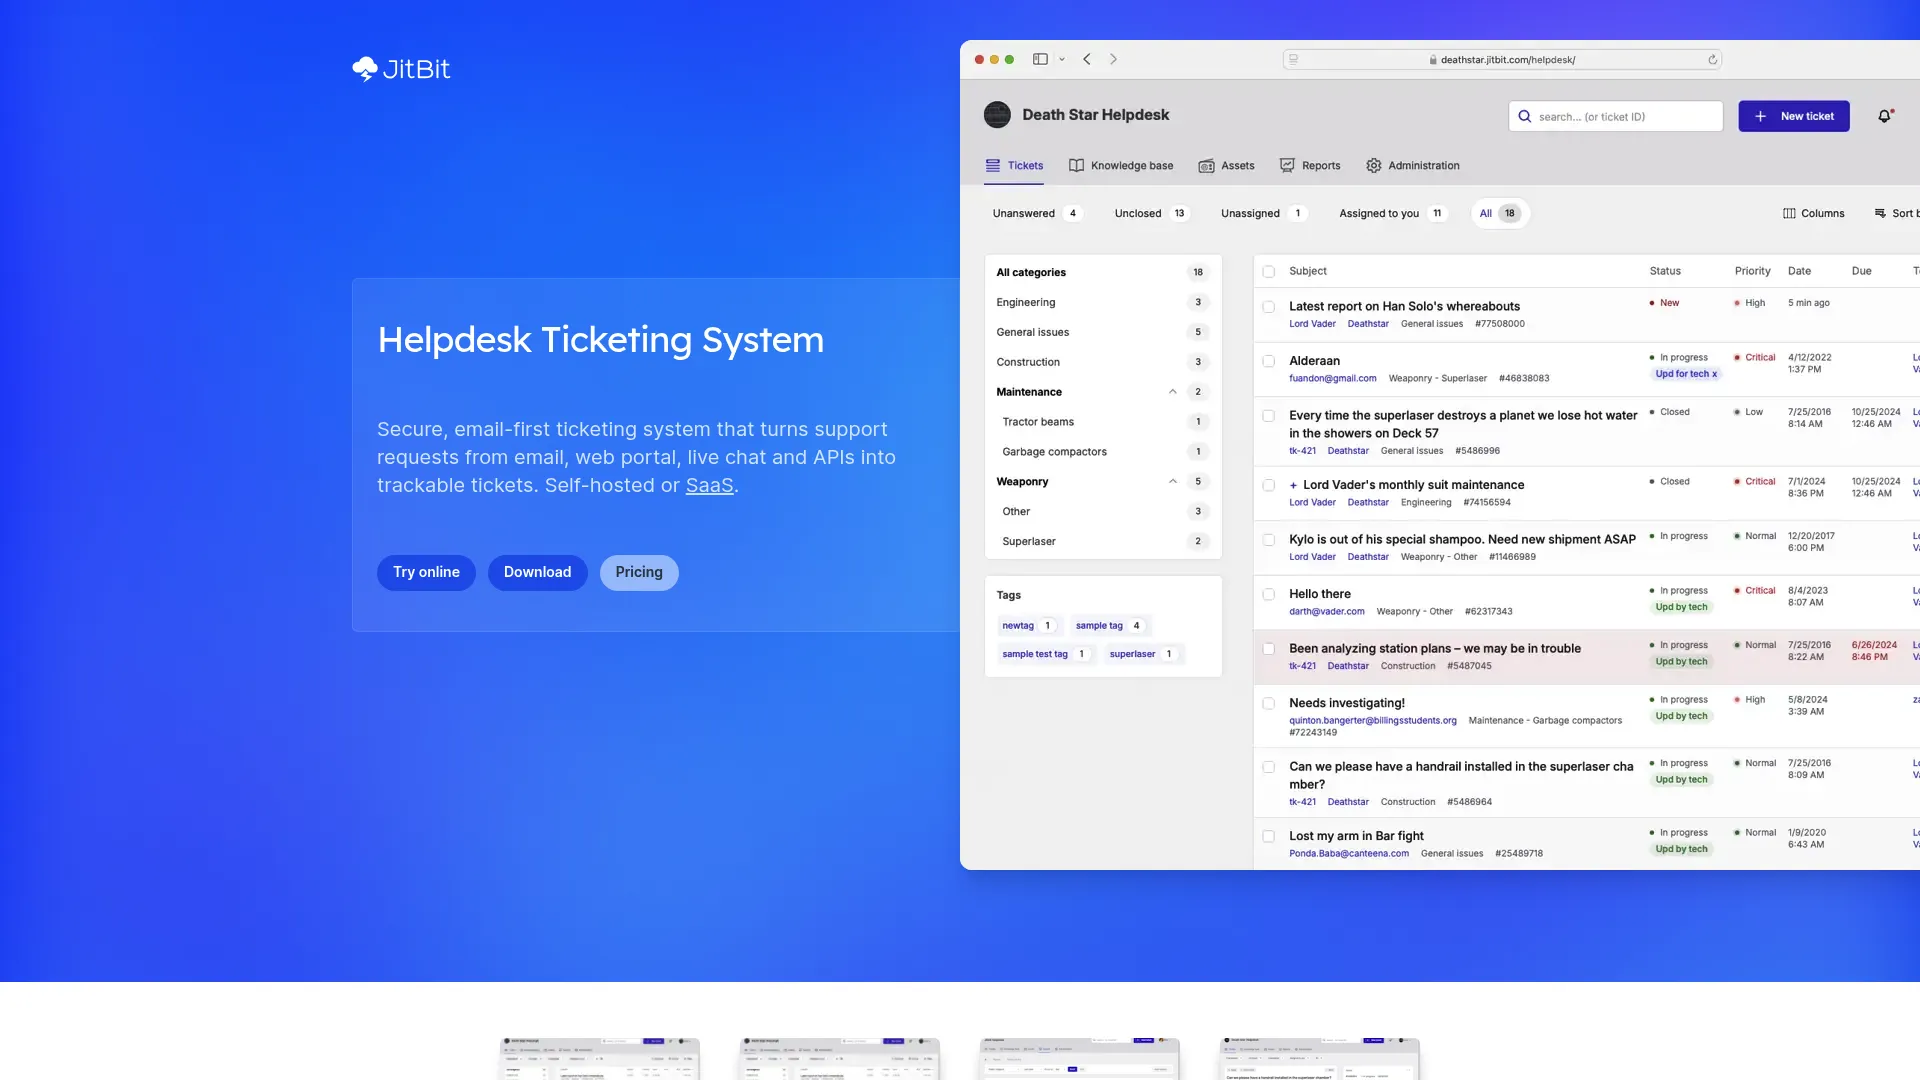Screen dimensions: 1920x1080
Task: Filter by the sample test tag
Action: [x=1045, y=654]
